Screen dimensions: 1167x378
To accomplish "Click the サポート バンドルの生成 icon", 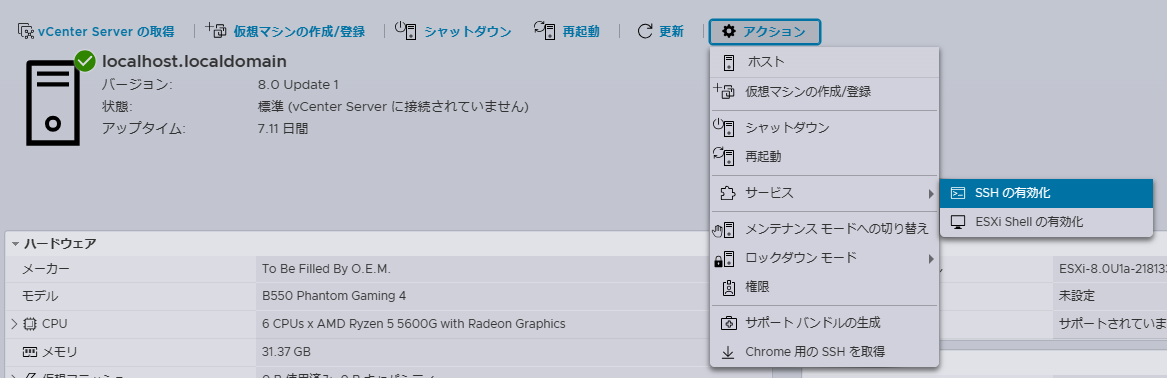I will pyautogui.click(x=729, y=323).
